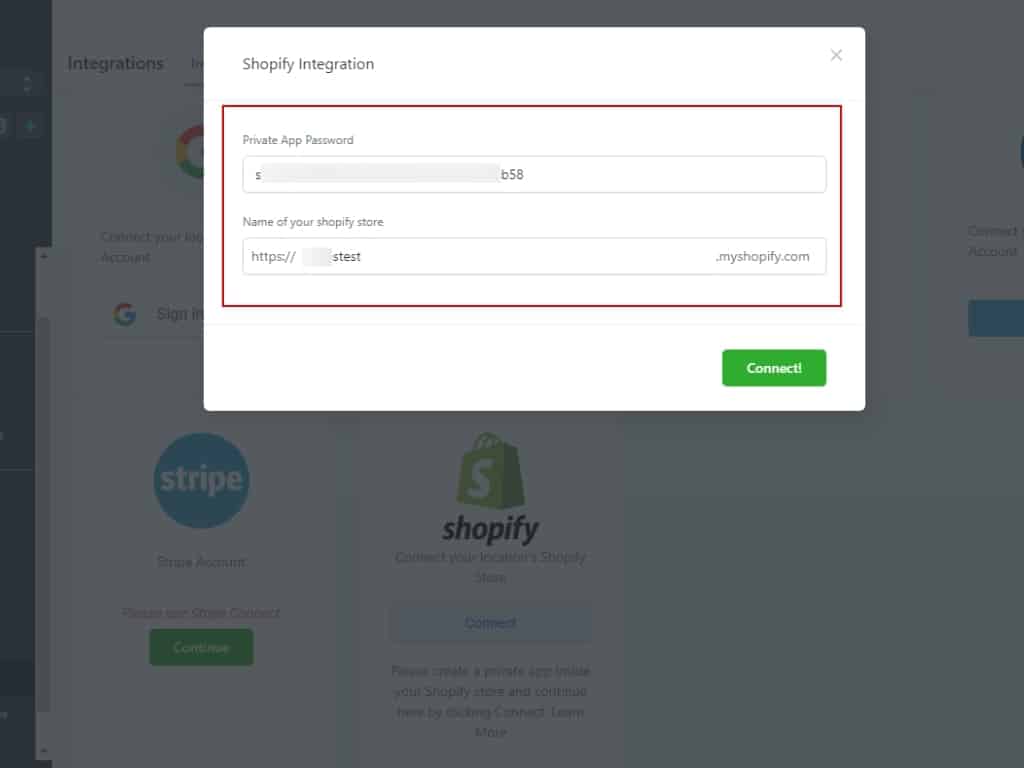The width and height of the screenshot is (1024, 768).
Task: Select the Integrations heading tab
Action: (x=116, y=63)
